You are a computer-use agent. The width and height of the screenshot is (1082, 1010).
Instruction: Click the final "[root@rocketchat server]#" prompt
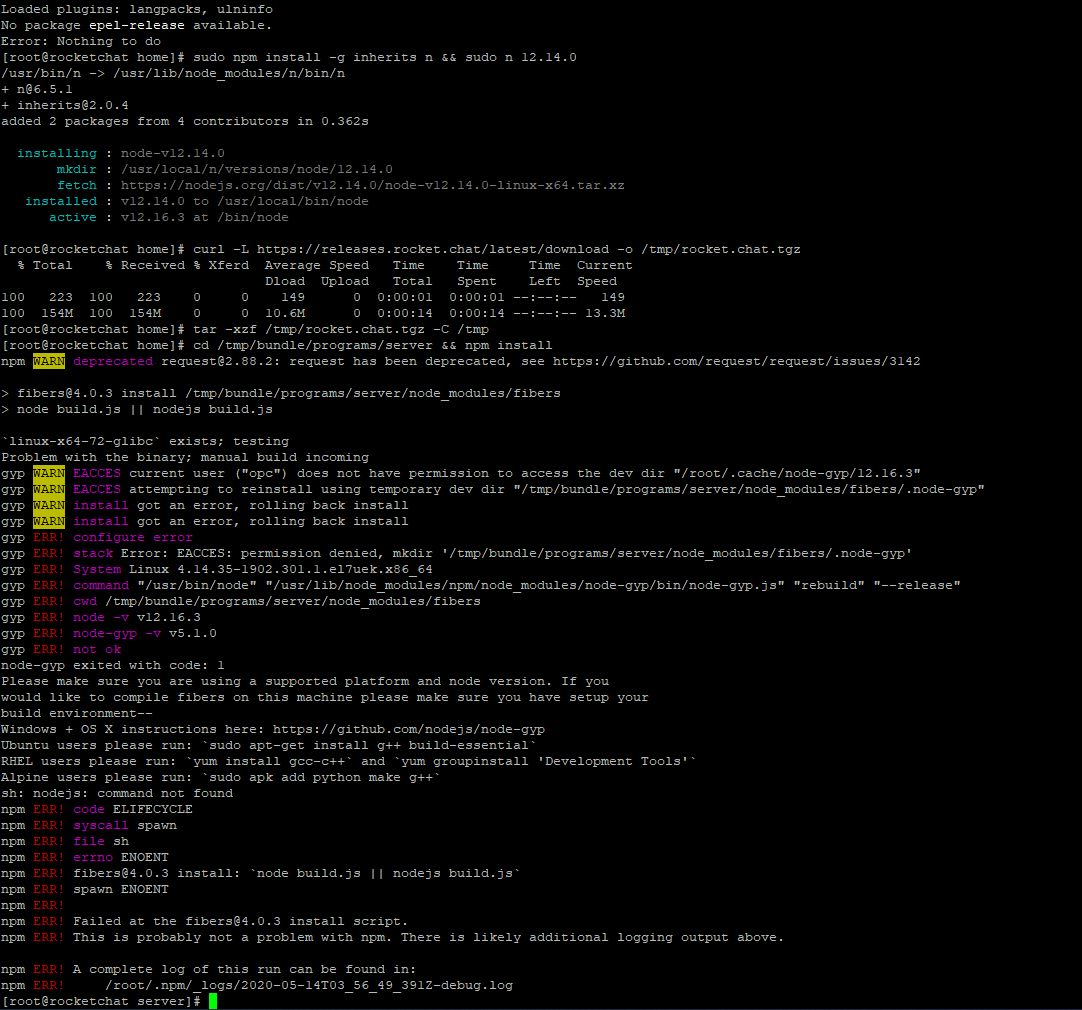tap(101, 1001)
